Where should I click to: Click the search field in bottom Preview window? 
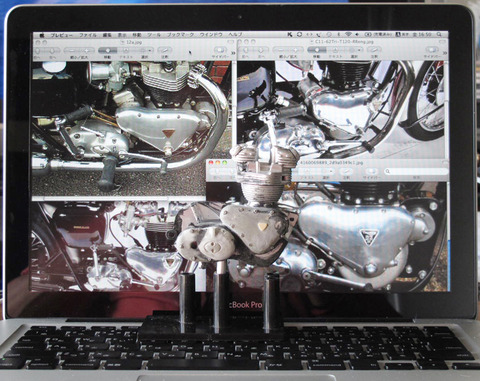pyautogui.click(x=416, y=171)
